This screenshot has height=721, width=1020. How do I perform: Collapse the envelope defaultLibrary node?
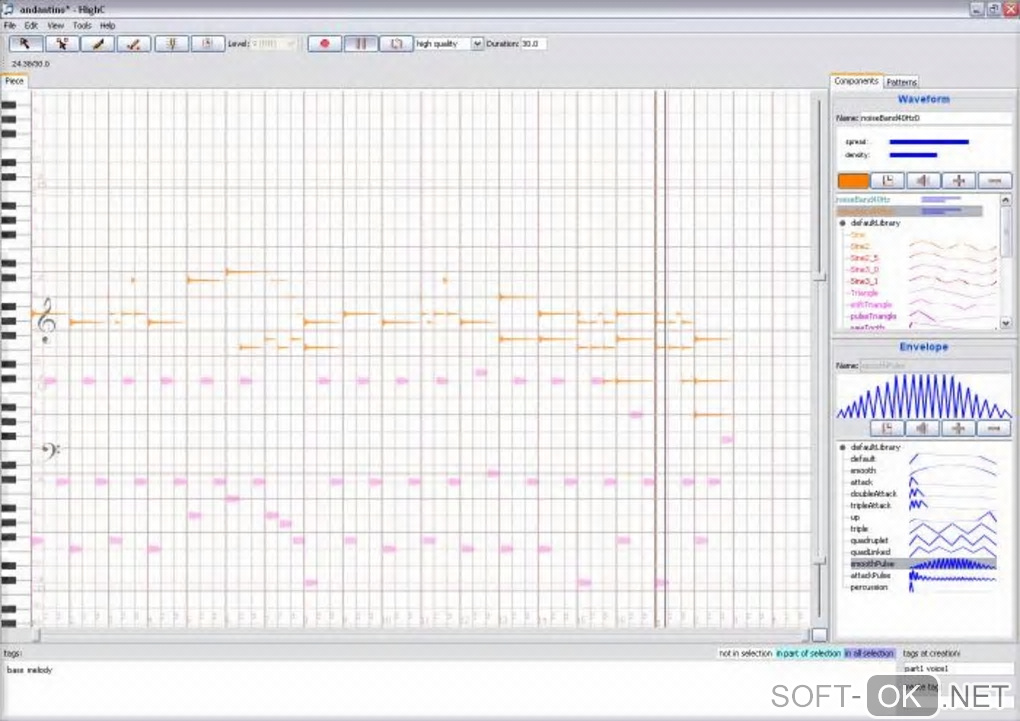842,448
